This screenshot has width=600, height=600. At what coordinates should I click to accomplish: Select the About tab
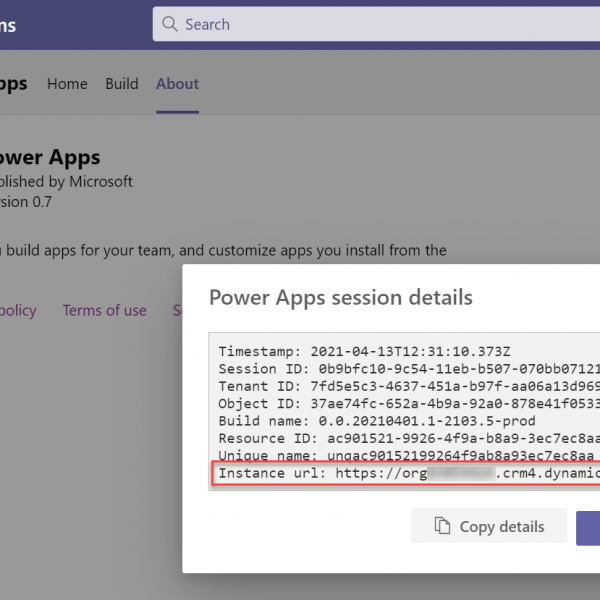[x=178, y=84]
